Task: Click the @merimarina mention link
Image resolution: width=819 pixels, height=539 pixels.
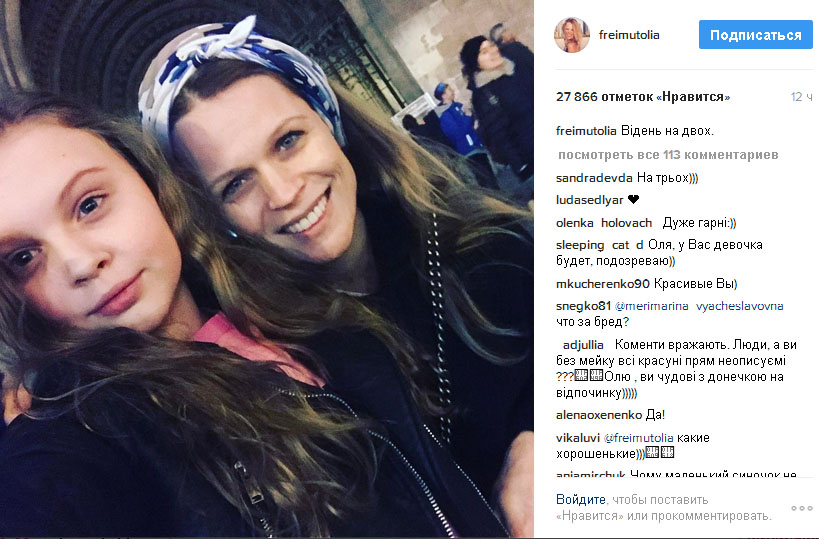Action: click(x=652, y=306)
